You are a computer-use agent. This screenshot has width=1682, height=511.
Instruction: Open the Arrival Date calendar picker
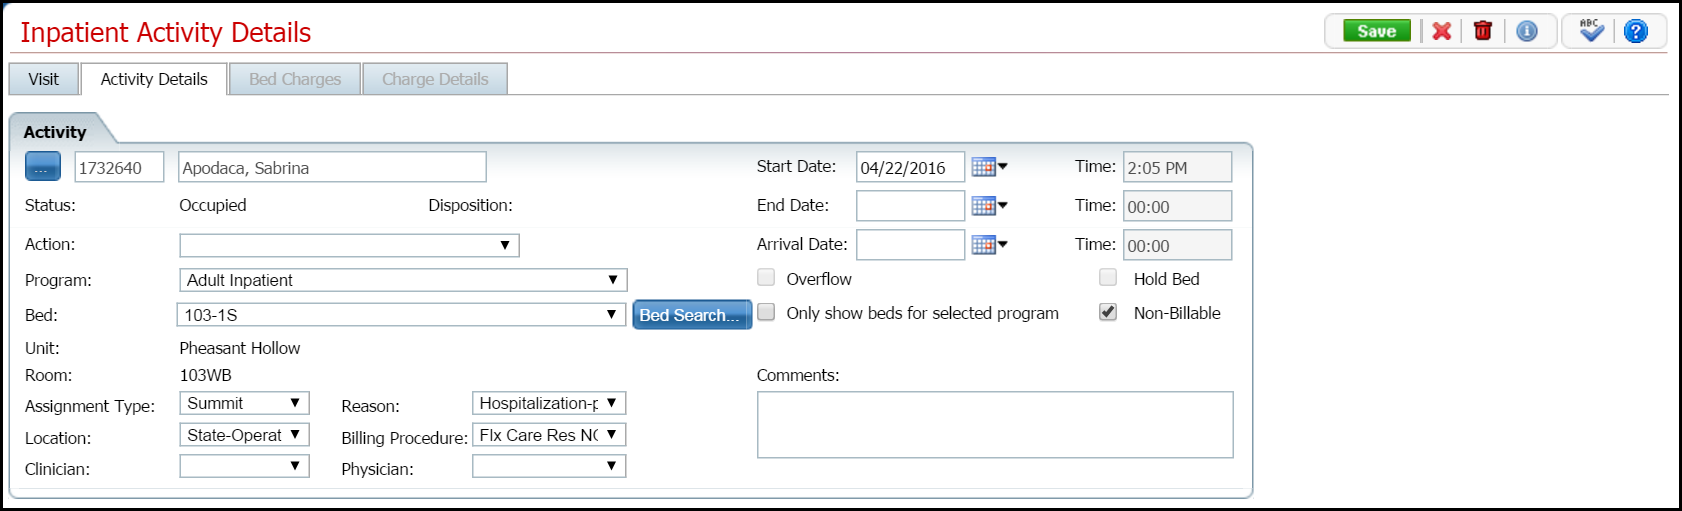pos(988,245)
